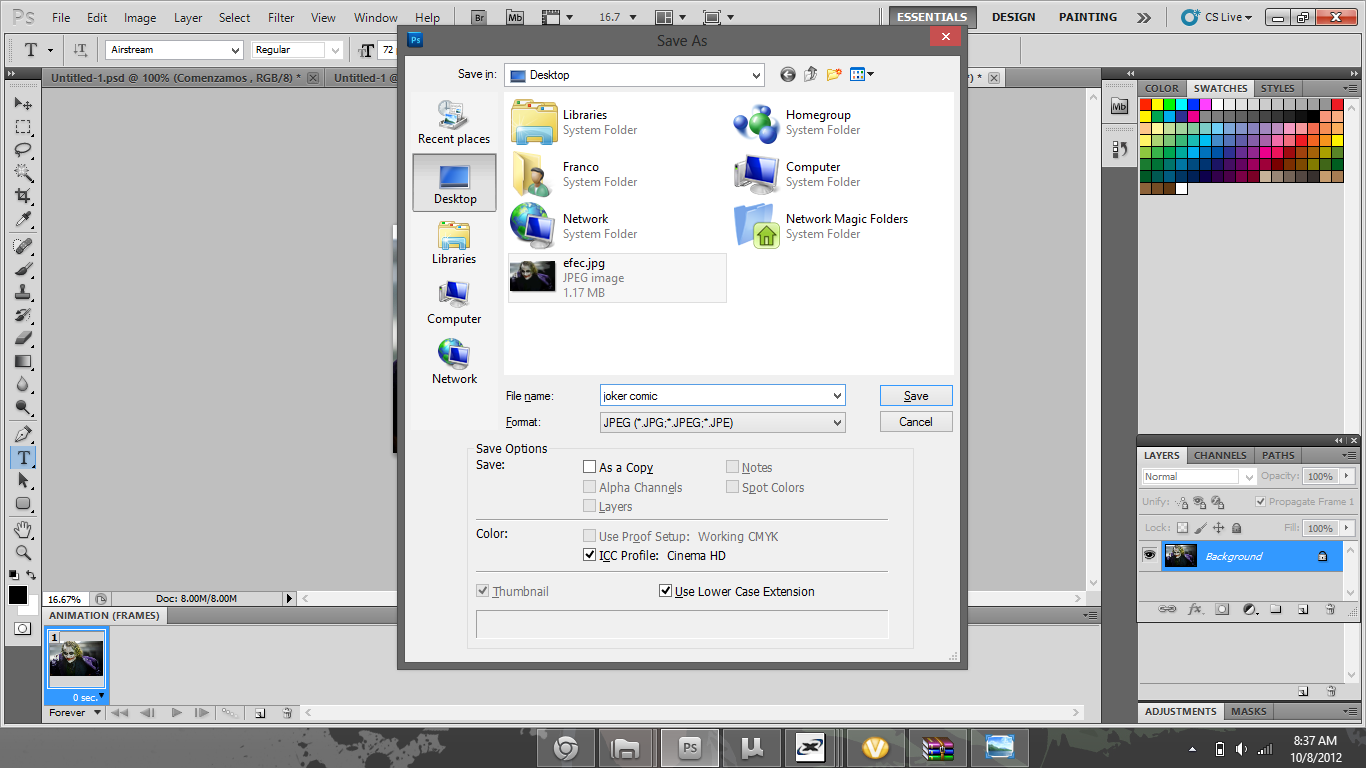Toggle Use Lower Case Extension checkbox
This screenshot has width=1366, height=768.
point(665,591)
